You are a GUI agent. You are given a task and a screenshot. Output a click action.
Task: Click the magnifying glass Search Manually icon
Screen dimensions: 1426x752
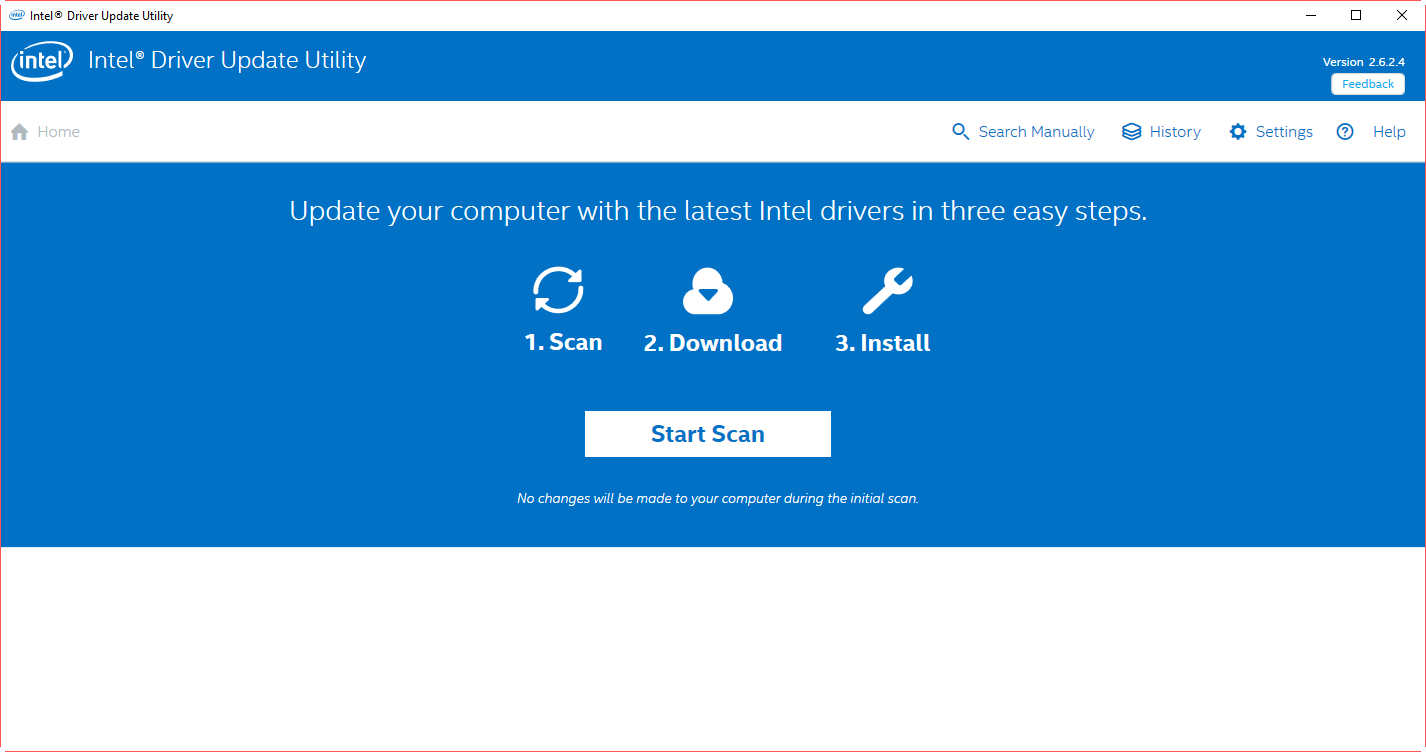point(961,132)
